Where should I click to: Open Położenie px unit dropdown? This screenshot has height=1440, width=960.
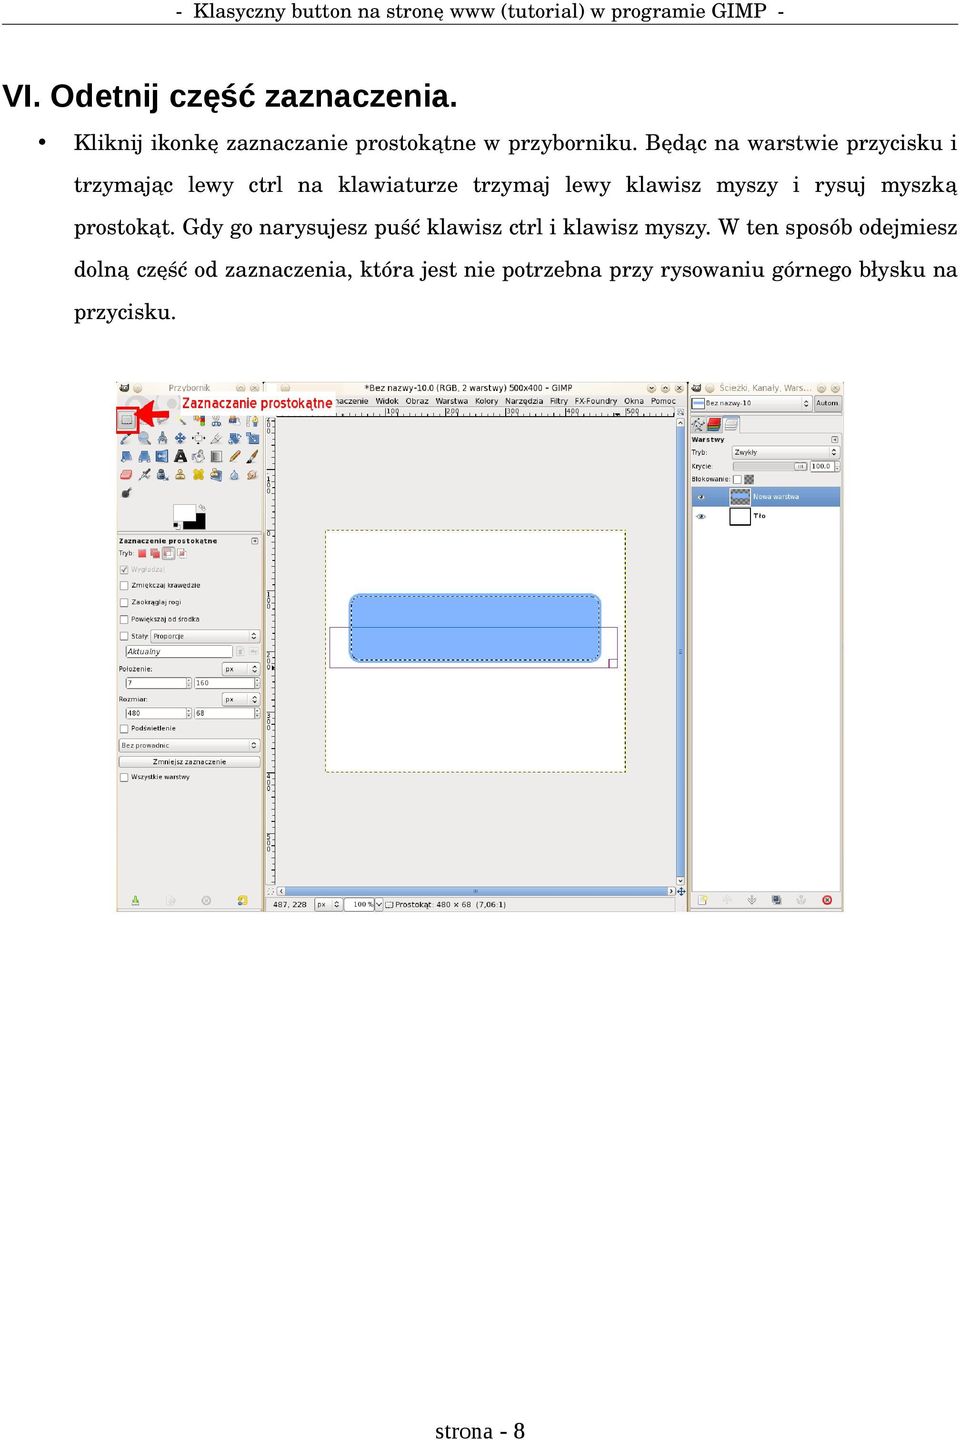click(241, 669)
